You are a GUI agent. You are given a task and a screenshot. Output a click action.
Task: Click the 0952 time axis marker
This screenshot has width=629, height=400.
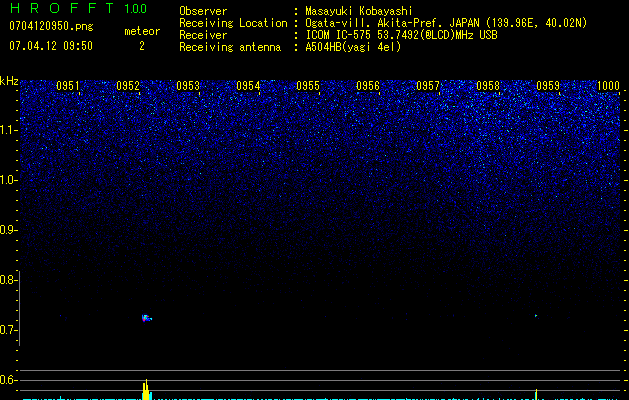click(128, 86)
